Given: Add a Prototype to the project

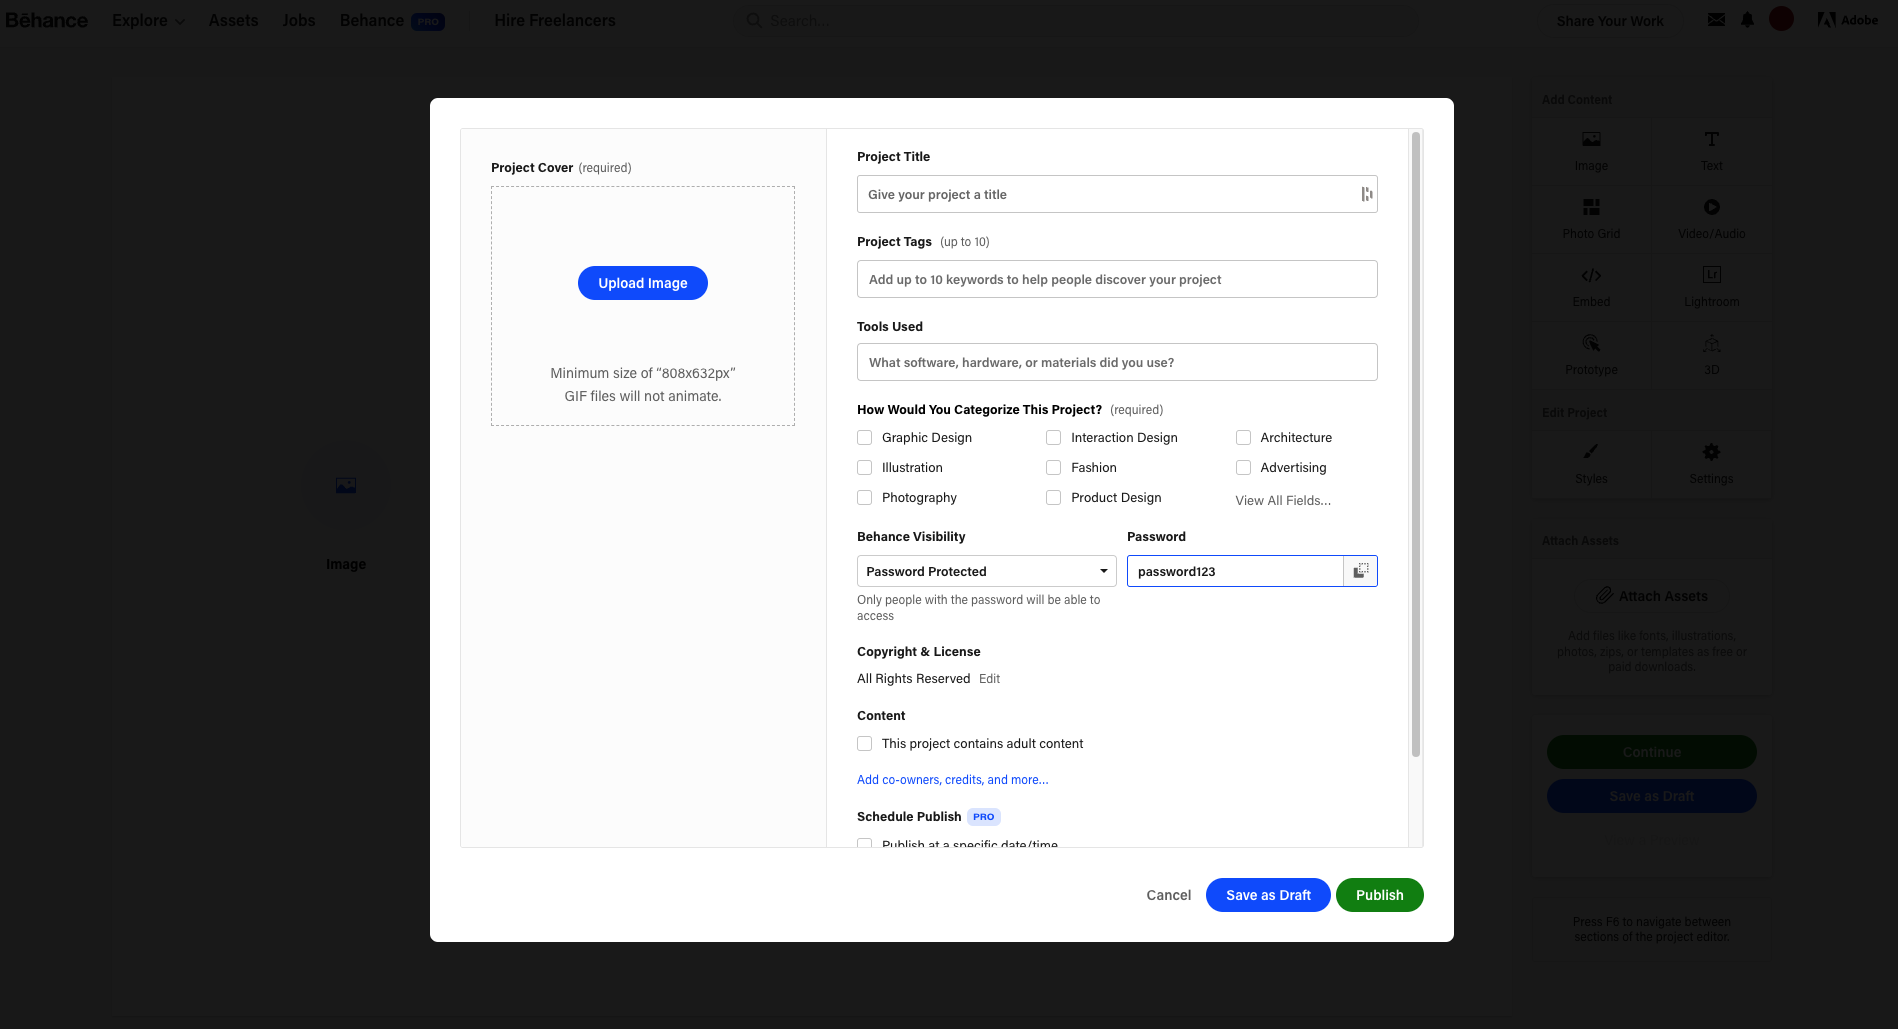Looking at the screenshot, I should [x=1590, y=354].
